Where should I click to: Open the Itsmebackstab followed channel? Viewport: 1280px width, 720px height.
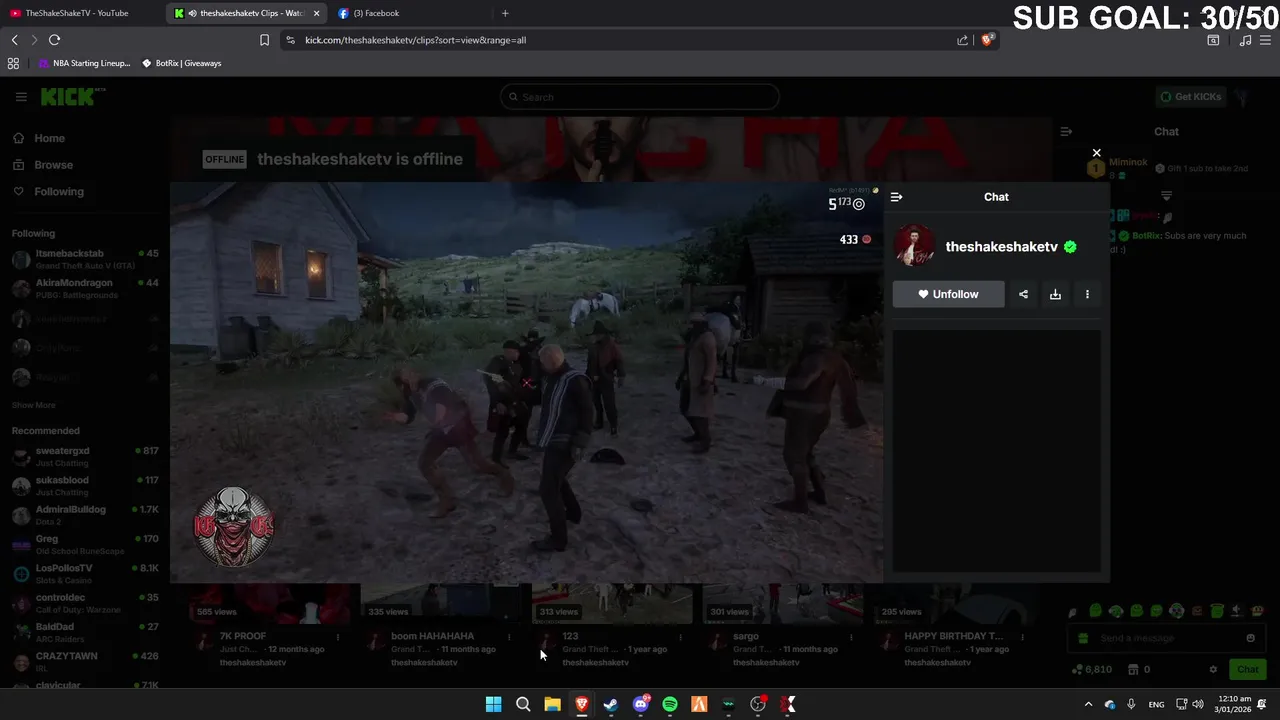click(85, 259)
